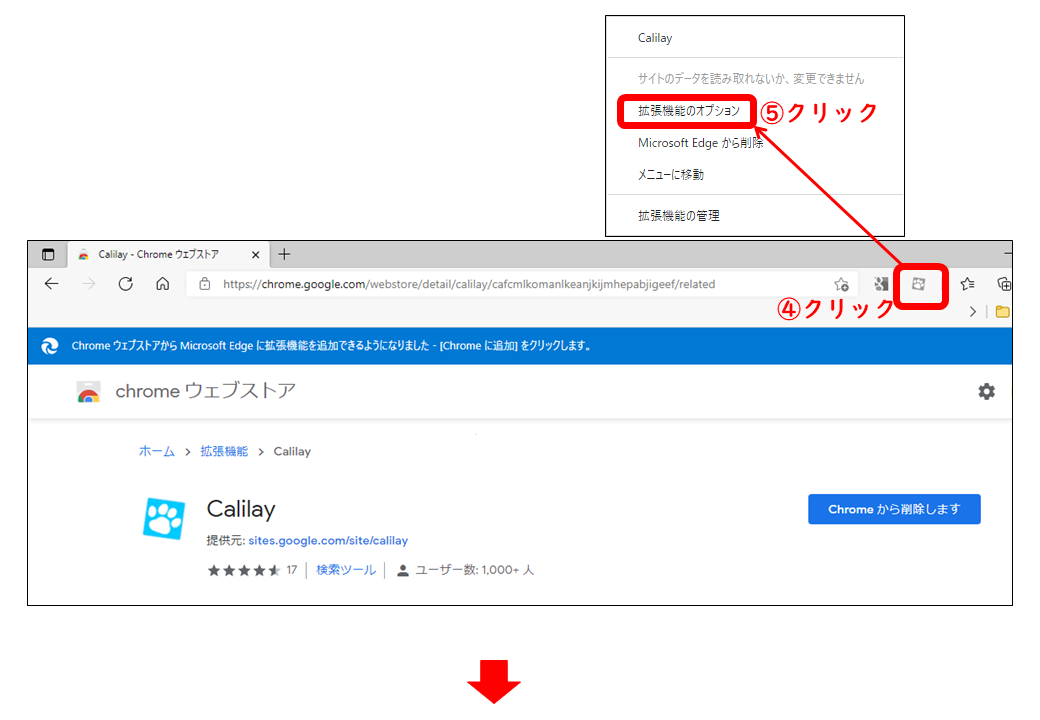Open Chrome Web Store settings gear
The height and width of the screenshot is (720, 1040).
tap(986, 392)
